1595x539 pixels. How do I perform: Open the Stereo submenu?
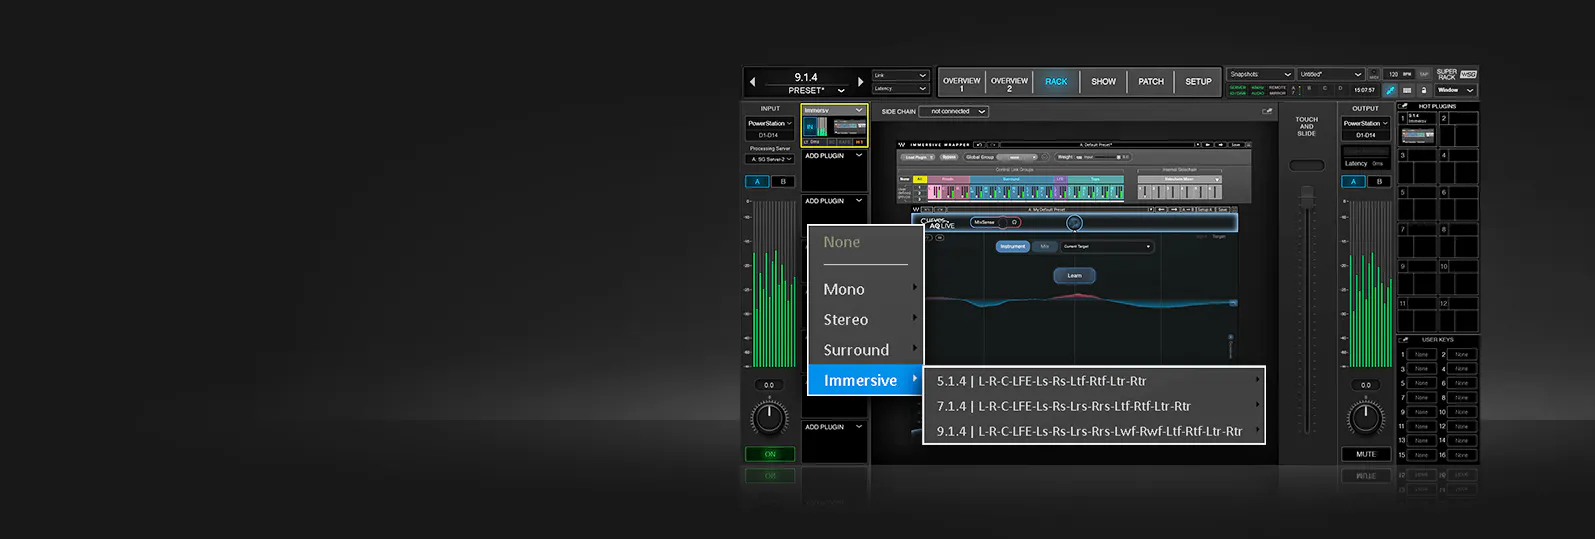pos(866,320)
